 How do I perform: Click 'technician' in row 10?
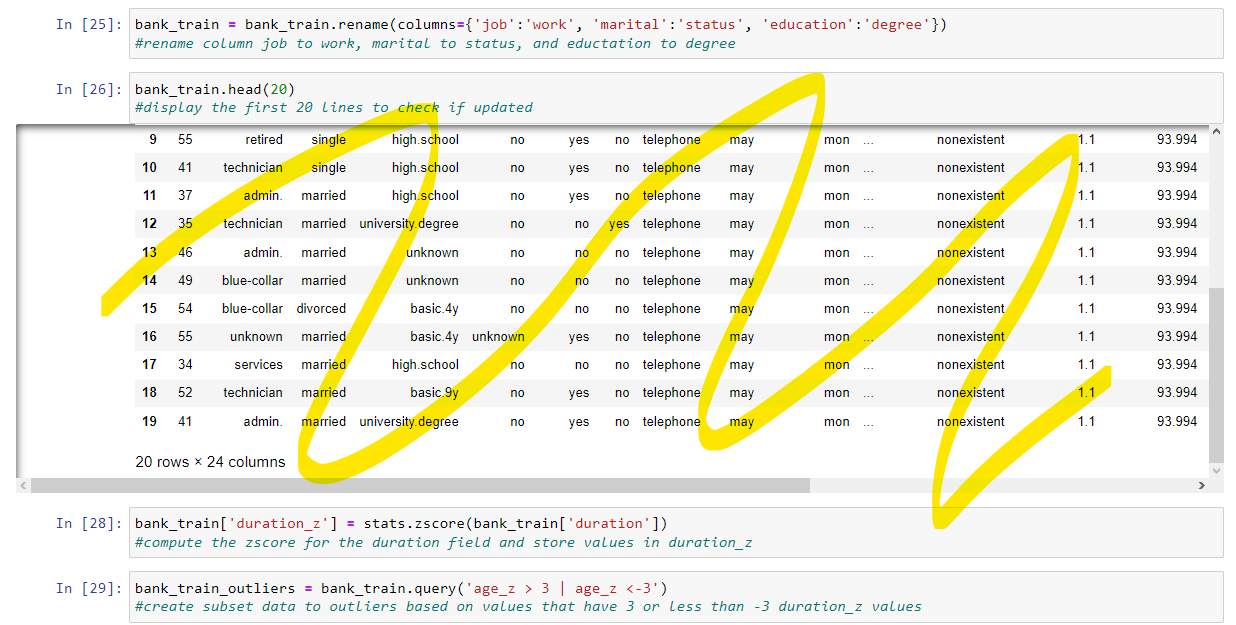coord(253,168)
